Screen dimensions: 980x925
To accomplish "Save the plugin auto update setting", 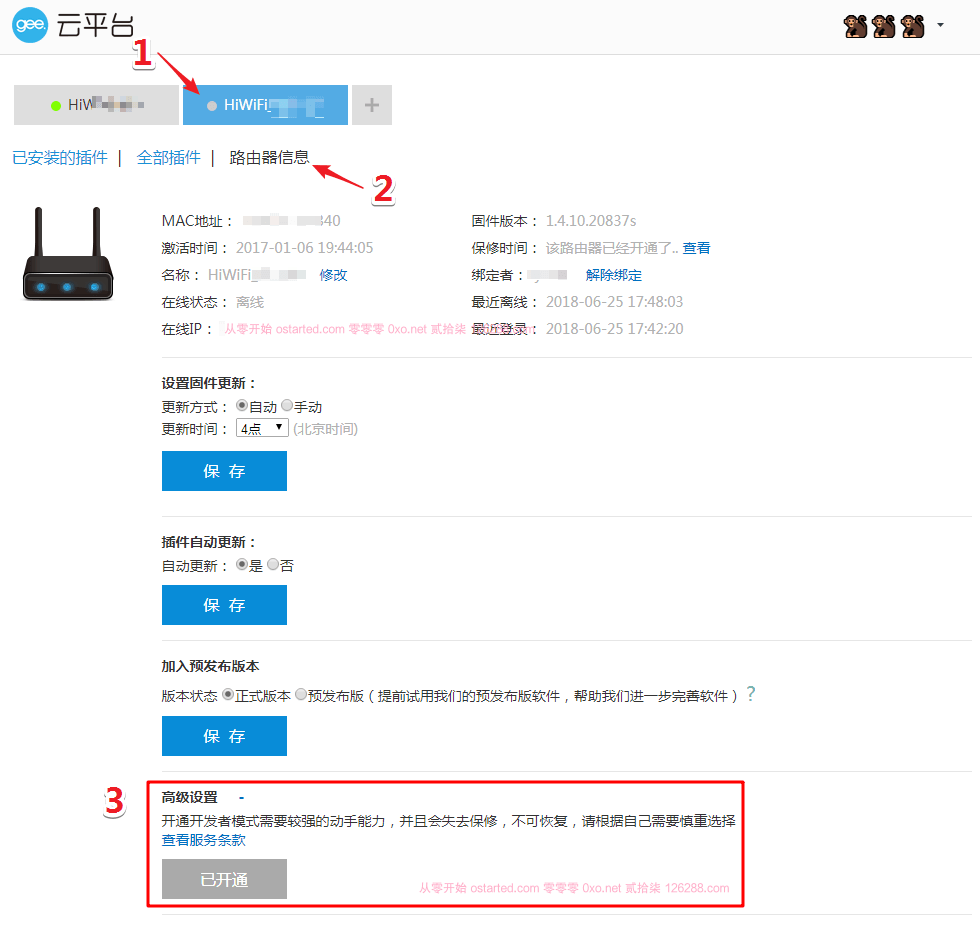I will tap(224, 605).
